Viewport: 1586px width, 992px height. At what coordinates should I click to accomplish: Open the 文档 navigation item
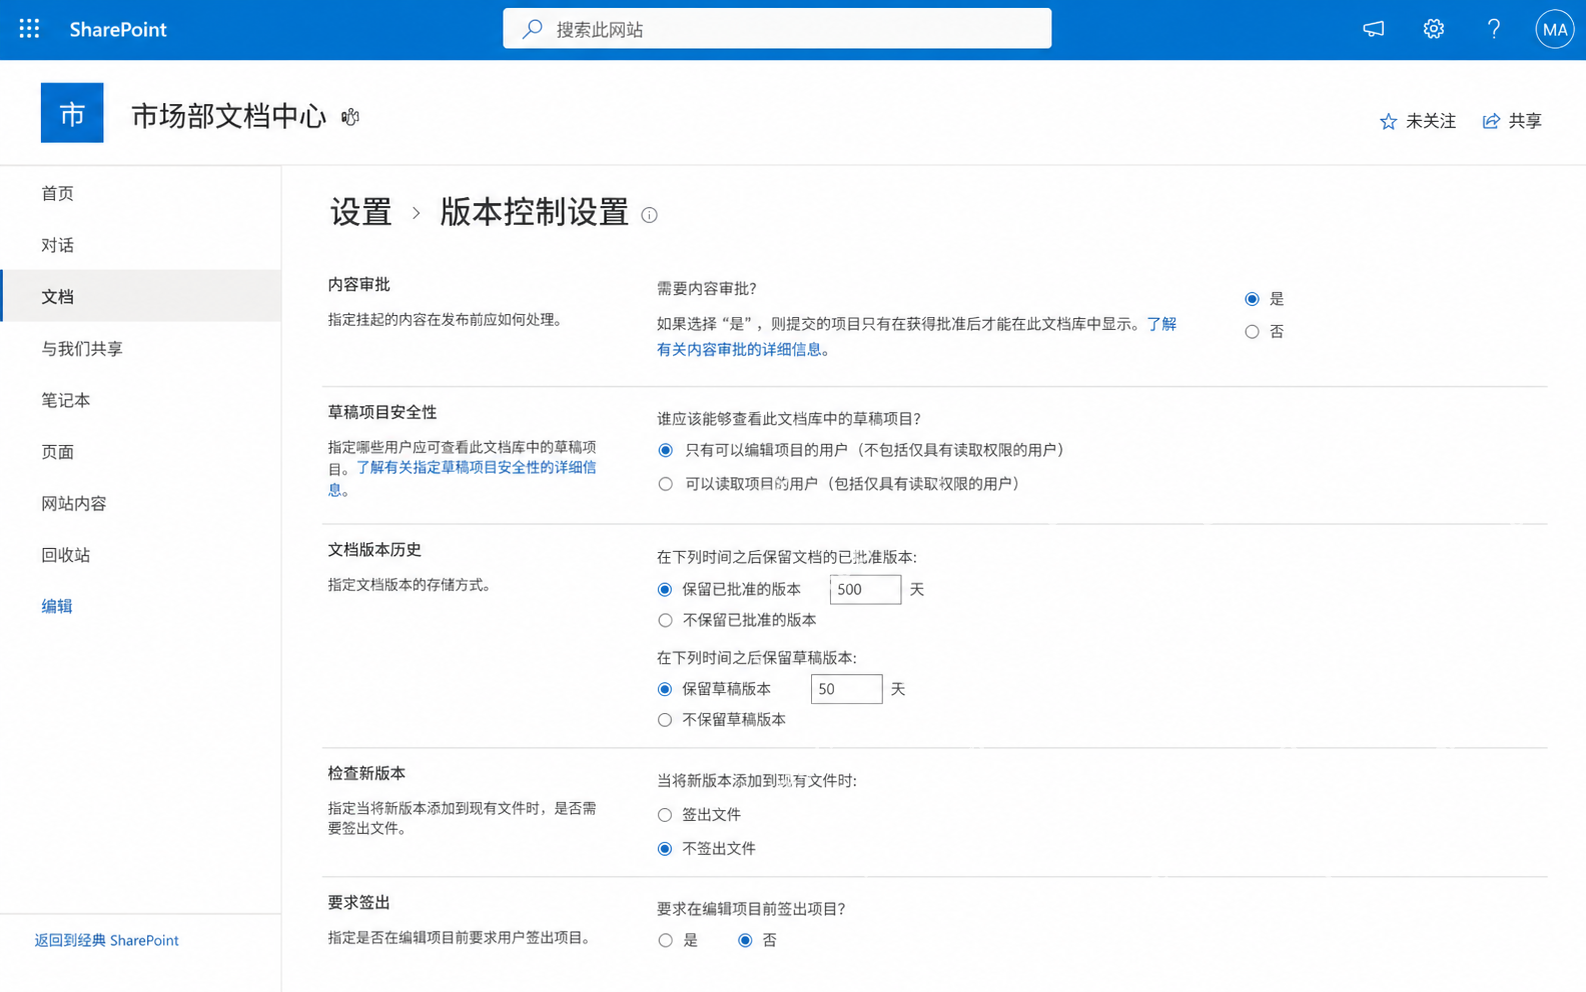(141, 296)
